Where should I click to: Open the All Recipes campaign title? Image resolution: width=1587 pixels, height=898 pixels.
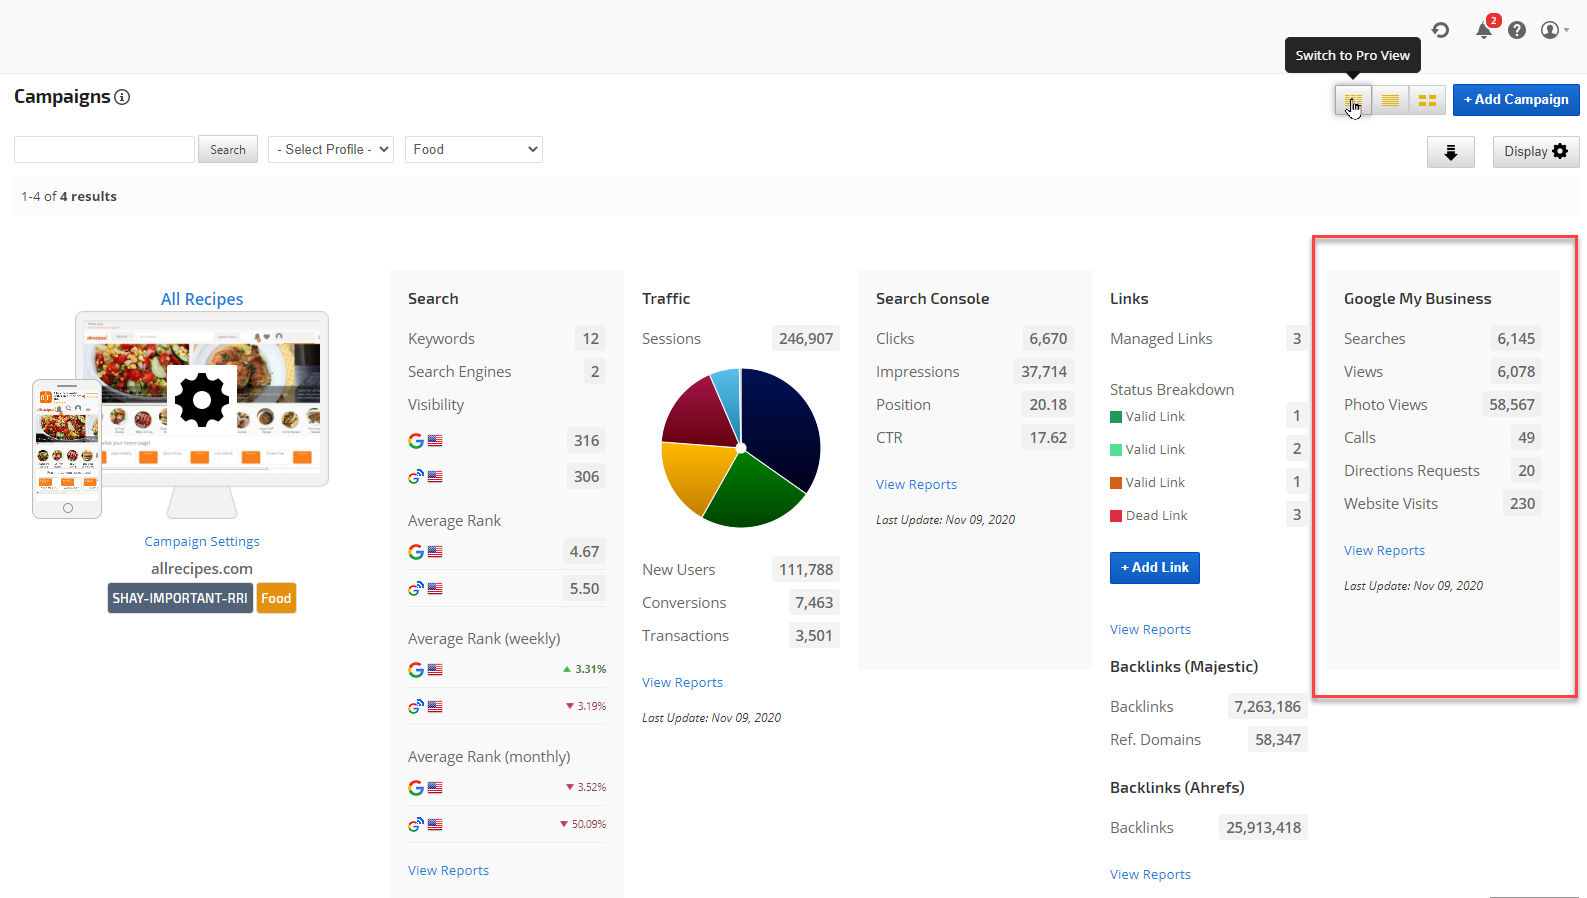click(202, 299)
